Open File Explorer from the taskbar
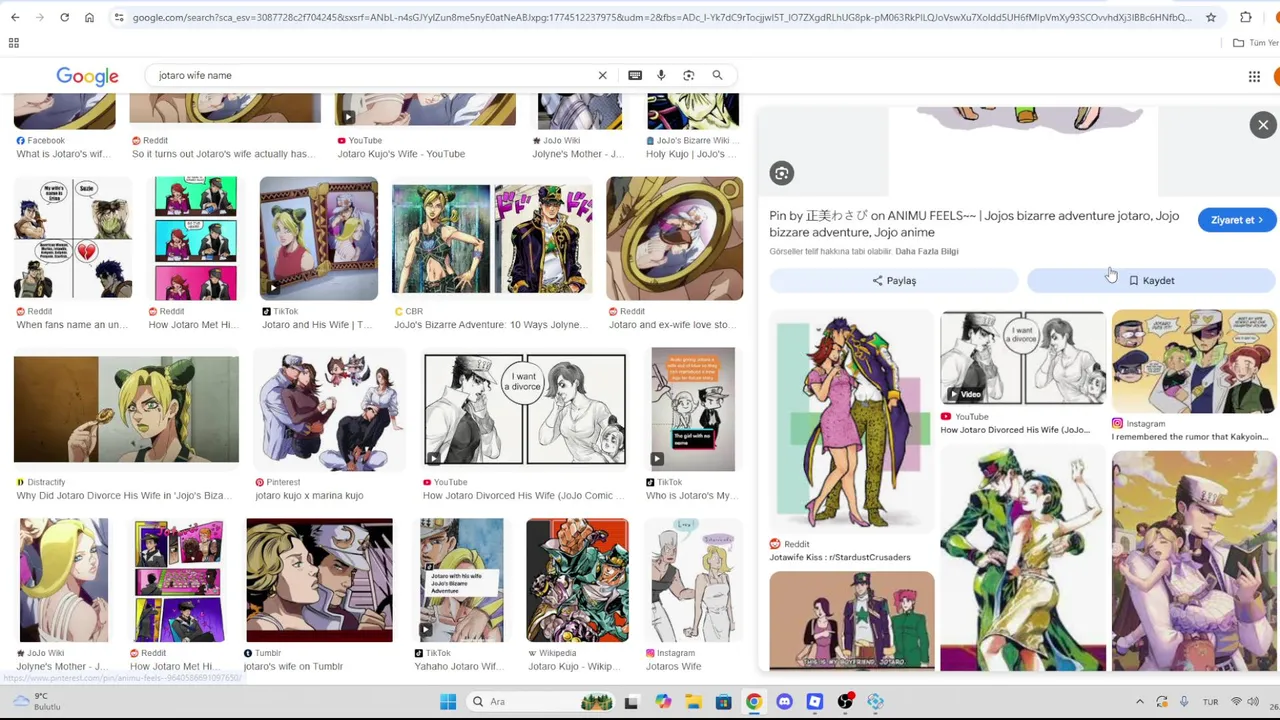 693,702
